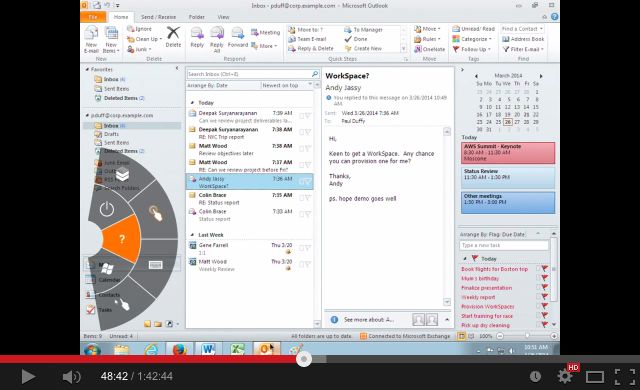
Task: Open Colin Brace's RE: Status report message
Action: 249,199
